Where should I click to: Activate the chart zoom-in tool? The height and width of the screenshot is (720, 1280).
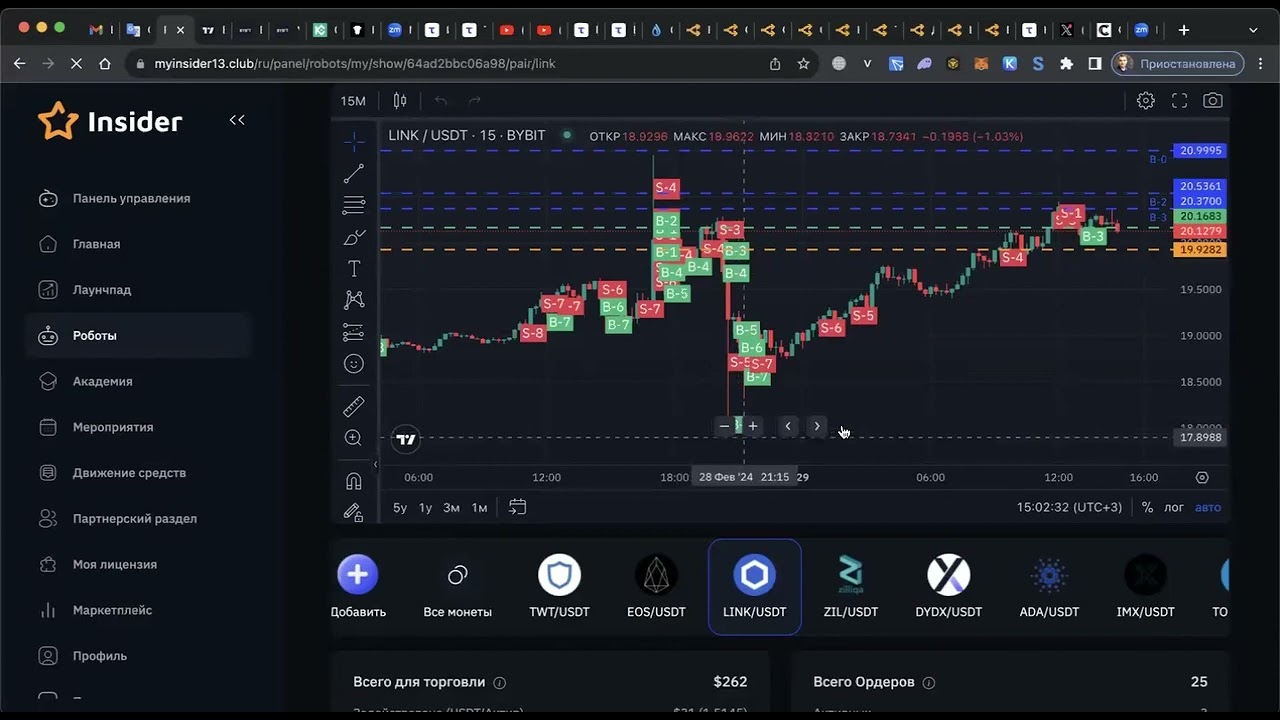click(x=354, y=438)
